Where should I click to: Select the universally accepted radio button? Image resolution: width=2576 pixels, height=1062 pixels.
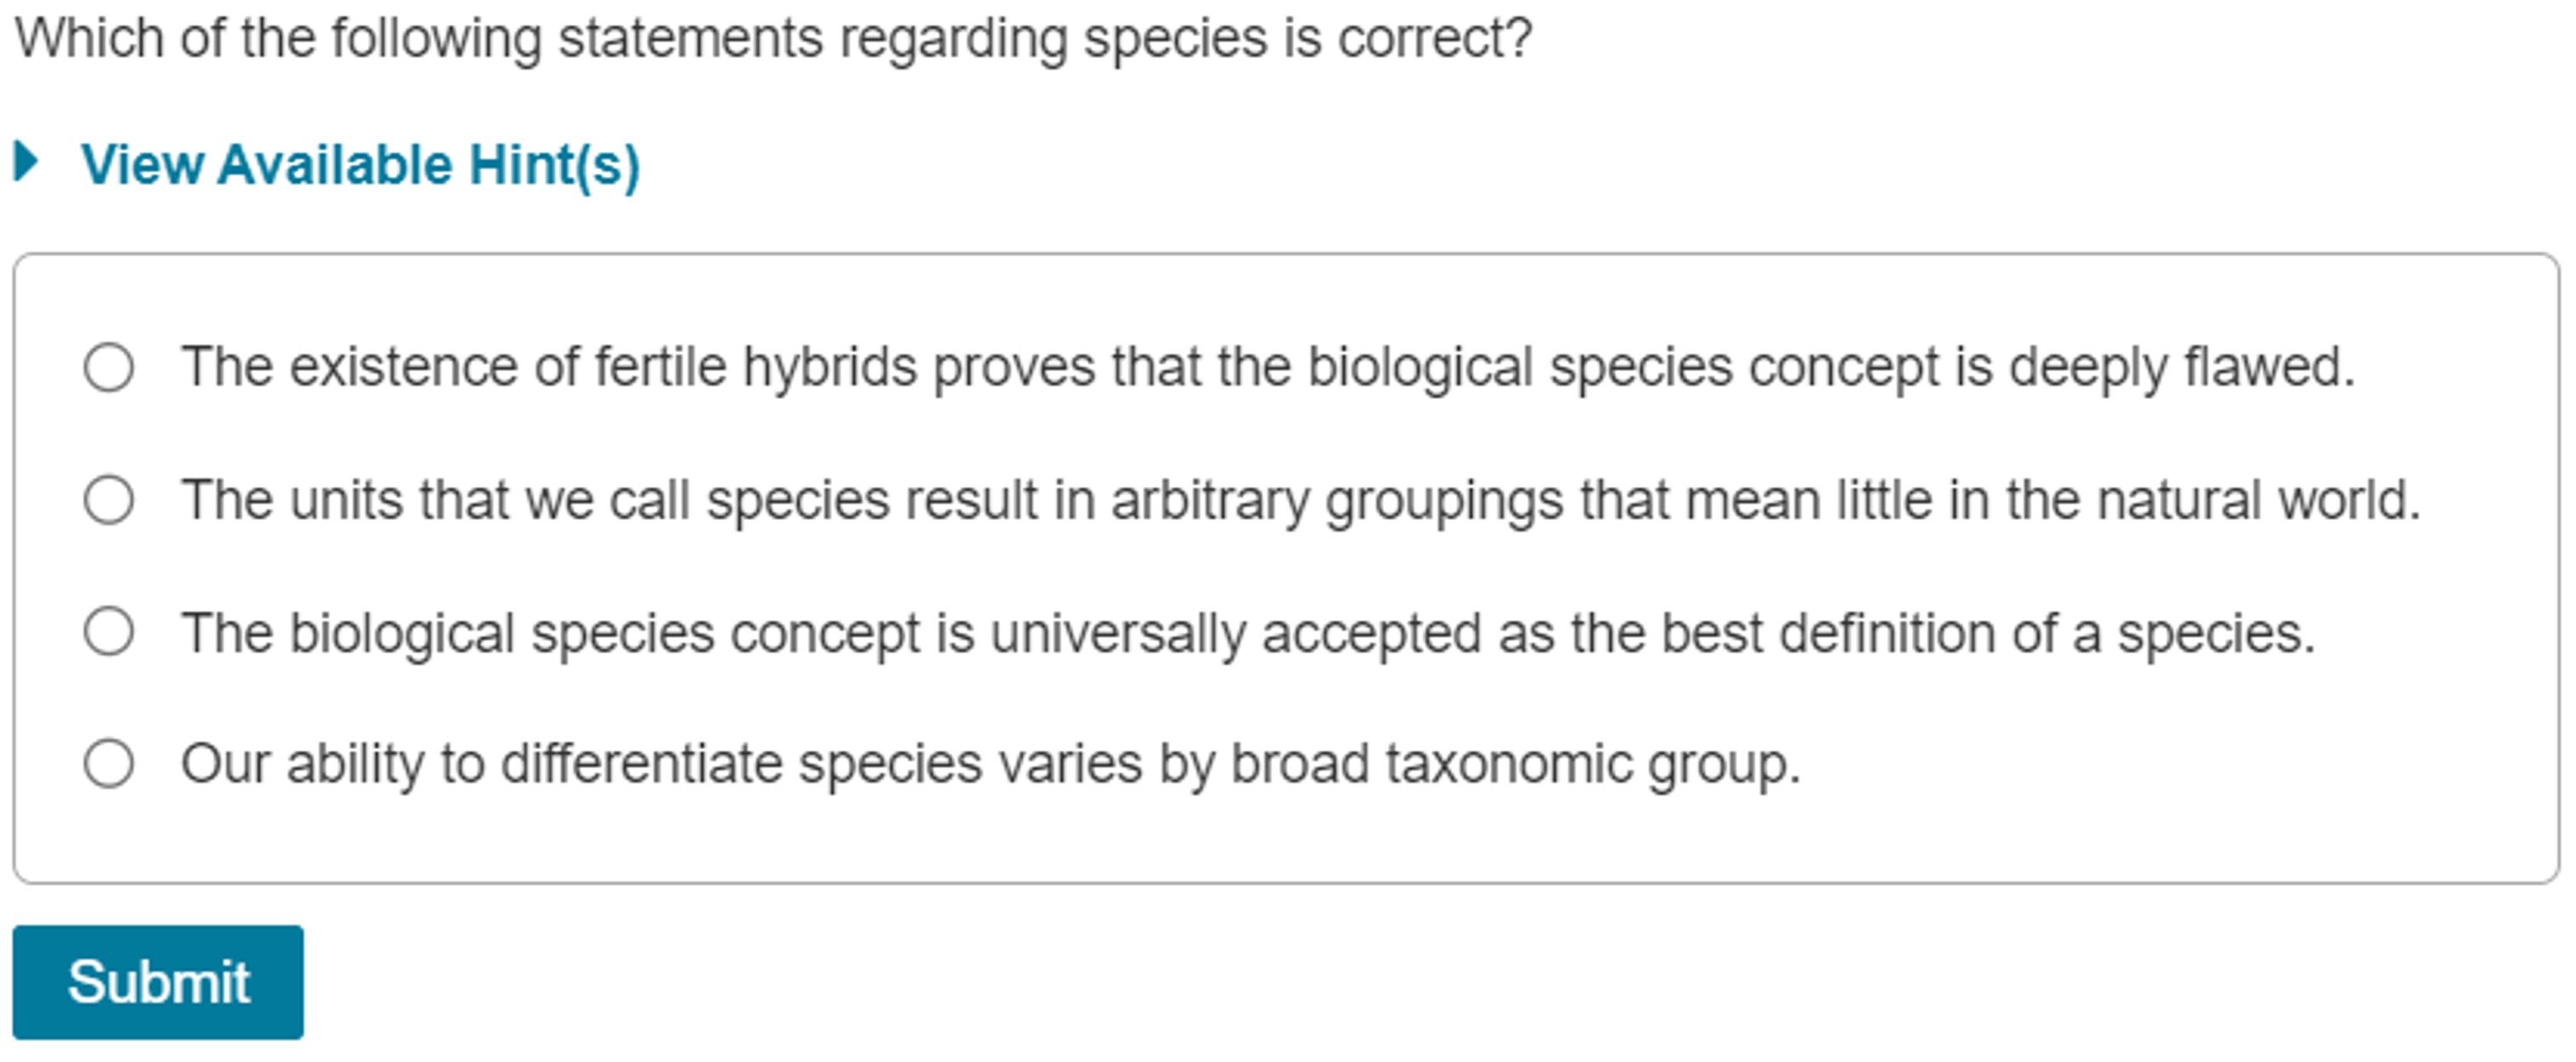(x=109, y=632)
